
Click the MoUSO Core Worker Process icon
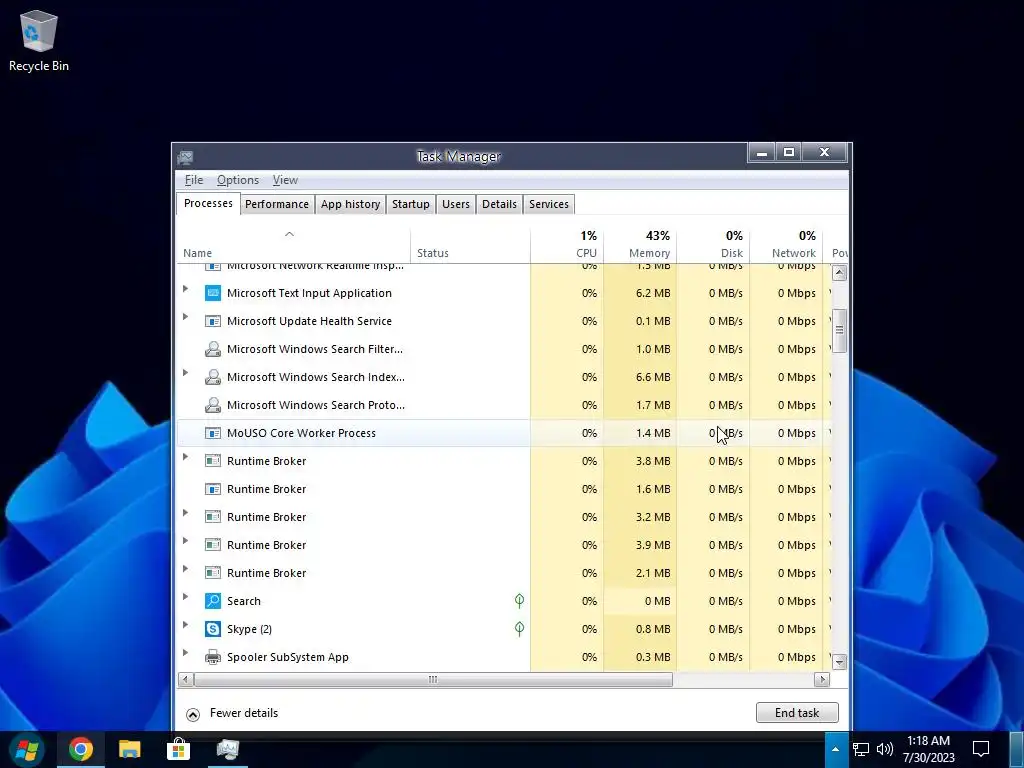pos(213,433)
